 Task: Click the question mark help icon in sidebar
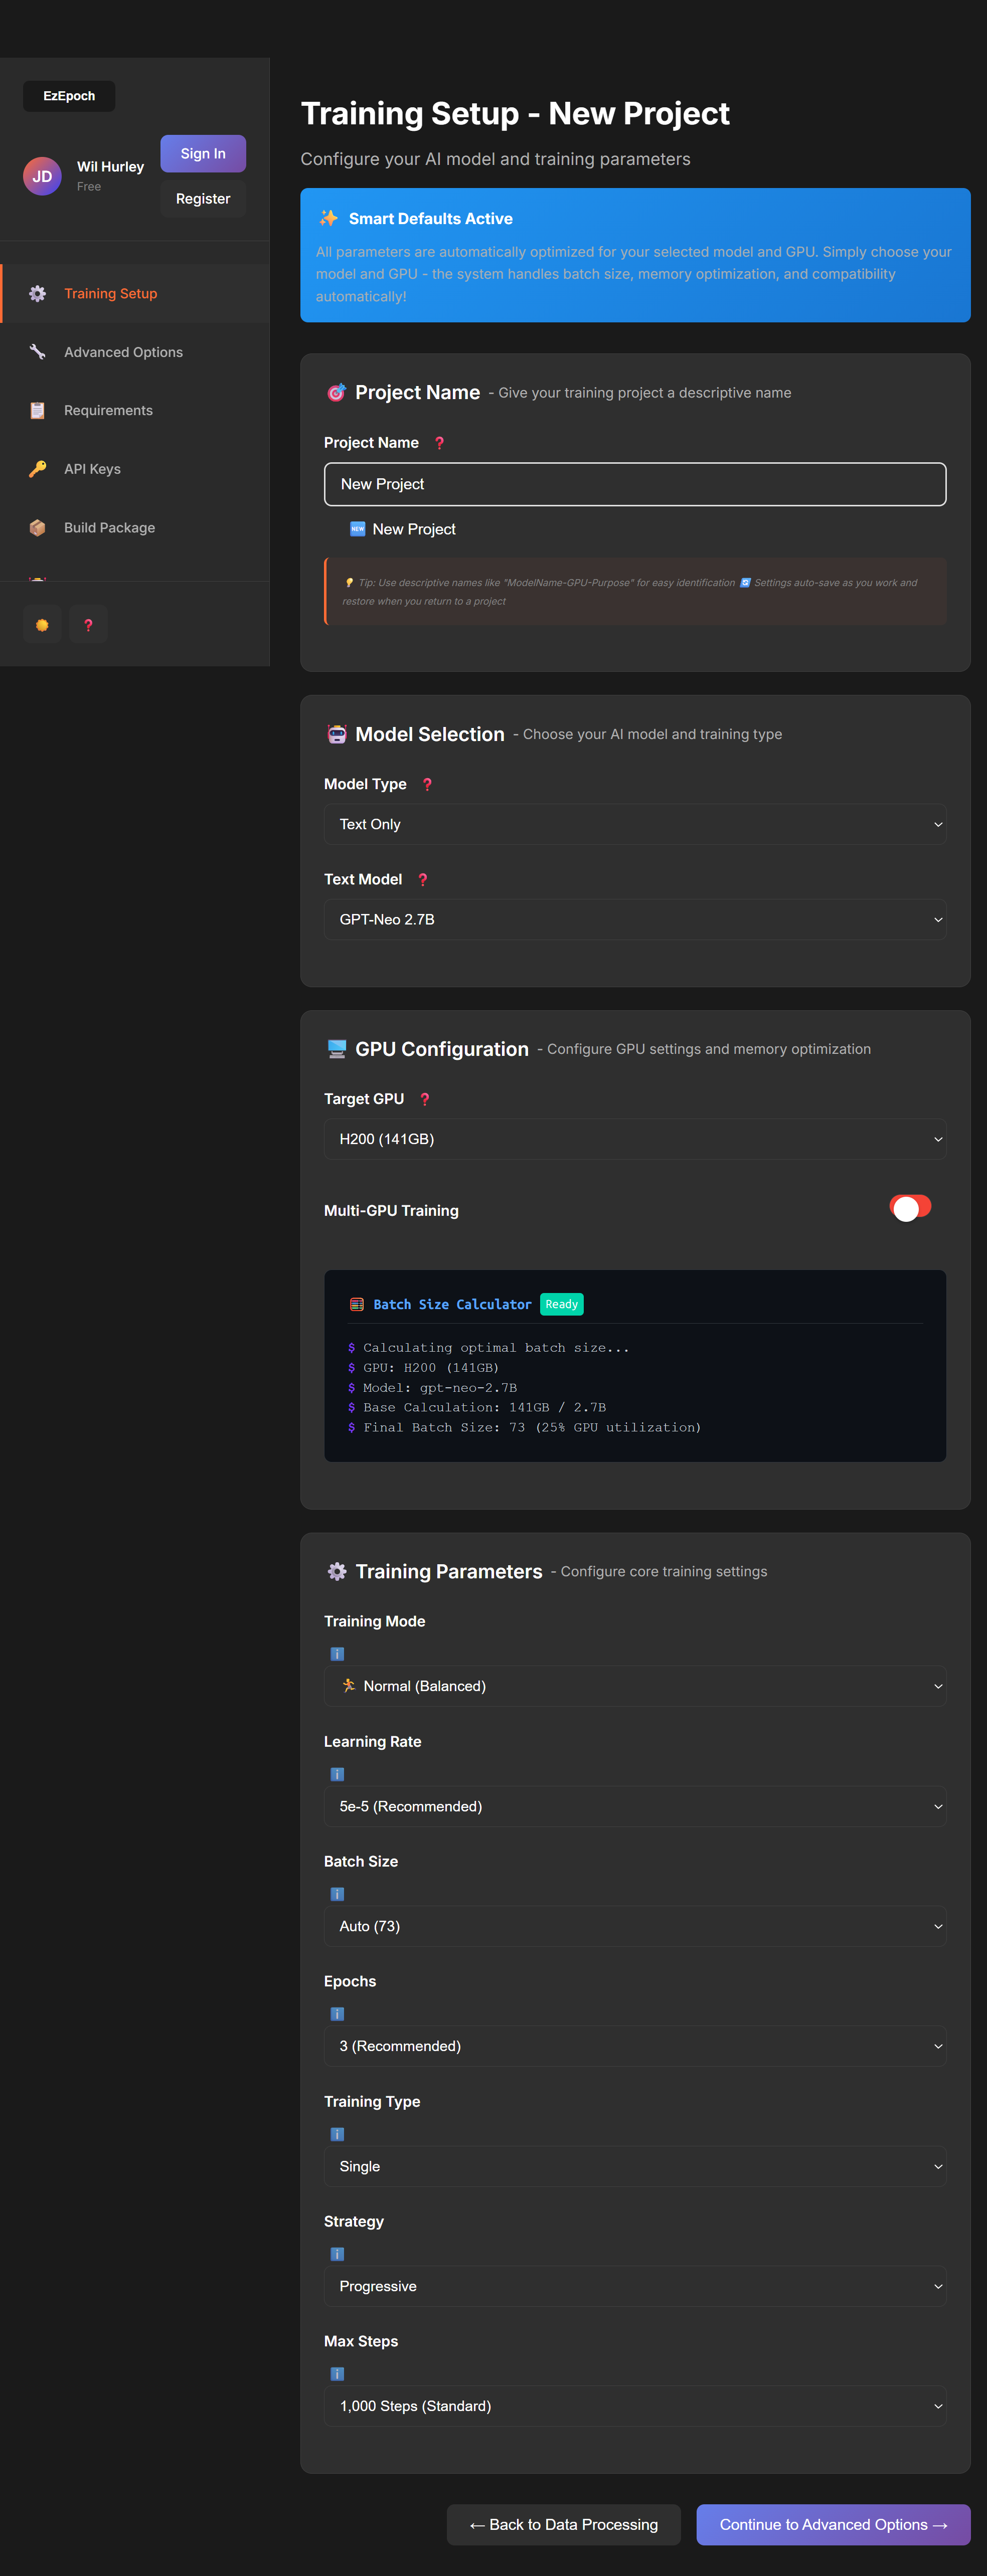pyautogui.click(x=88, y=624)
